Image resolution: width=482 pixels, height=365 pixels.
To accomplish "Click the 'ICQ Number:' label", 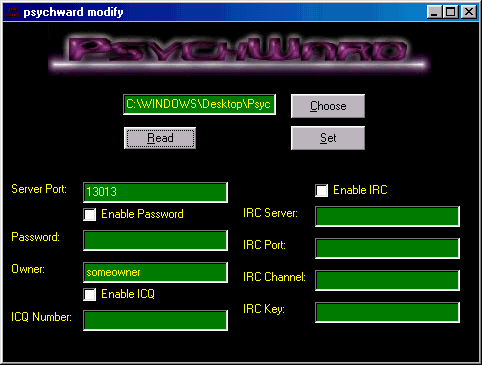I will (41, 317).
